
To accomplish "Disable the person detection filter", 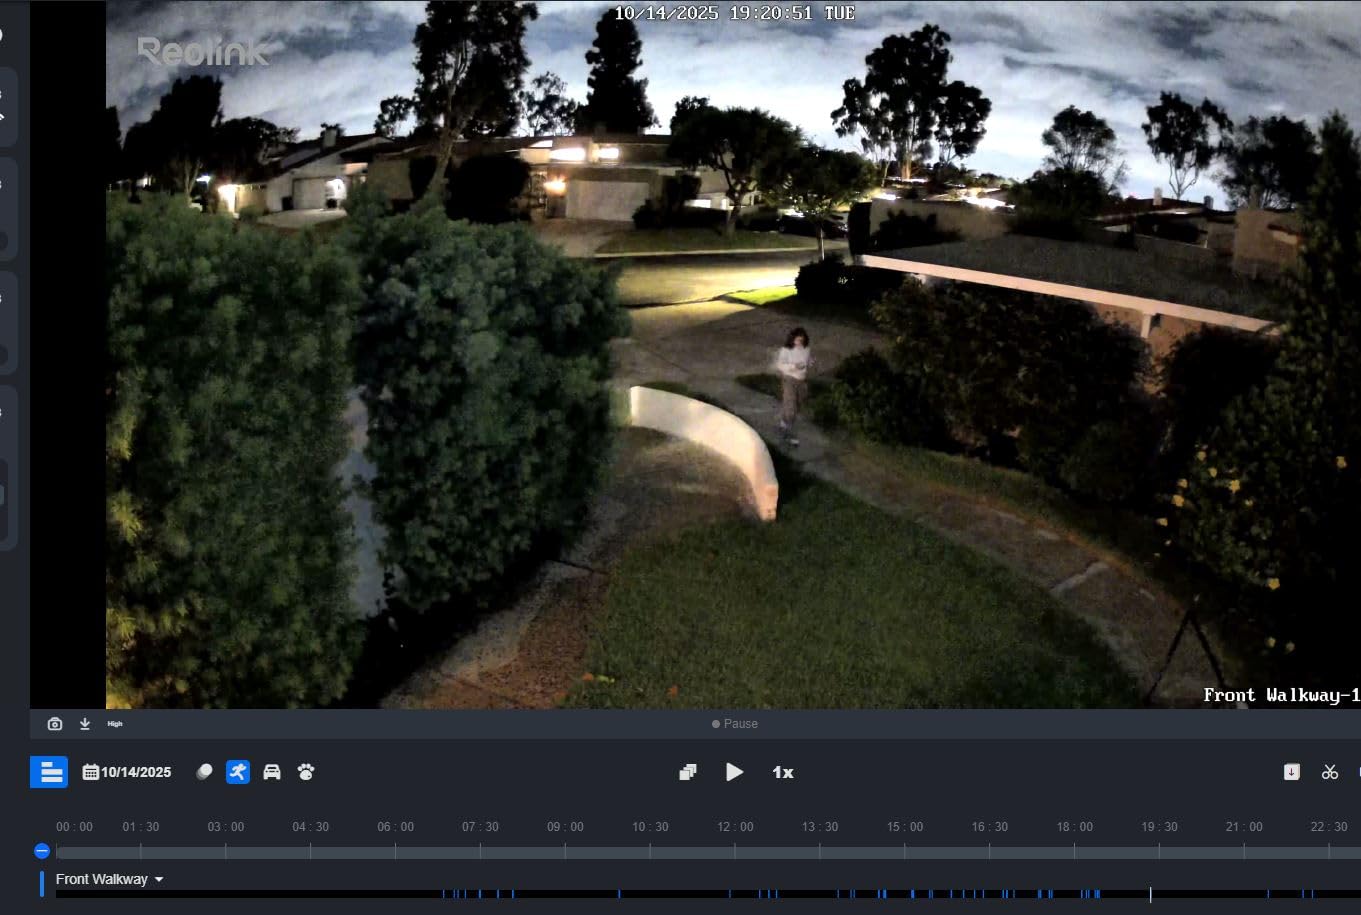I will (x=238, y=771).
